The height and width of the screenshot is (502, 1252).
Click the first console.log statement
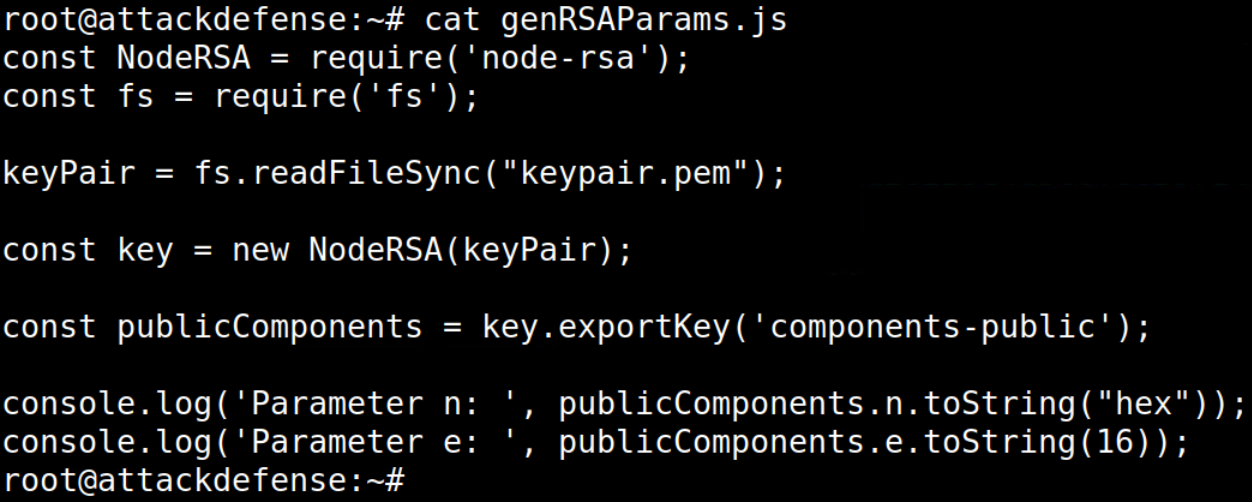pos(624,403)
